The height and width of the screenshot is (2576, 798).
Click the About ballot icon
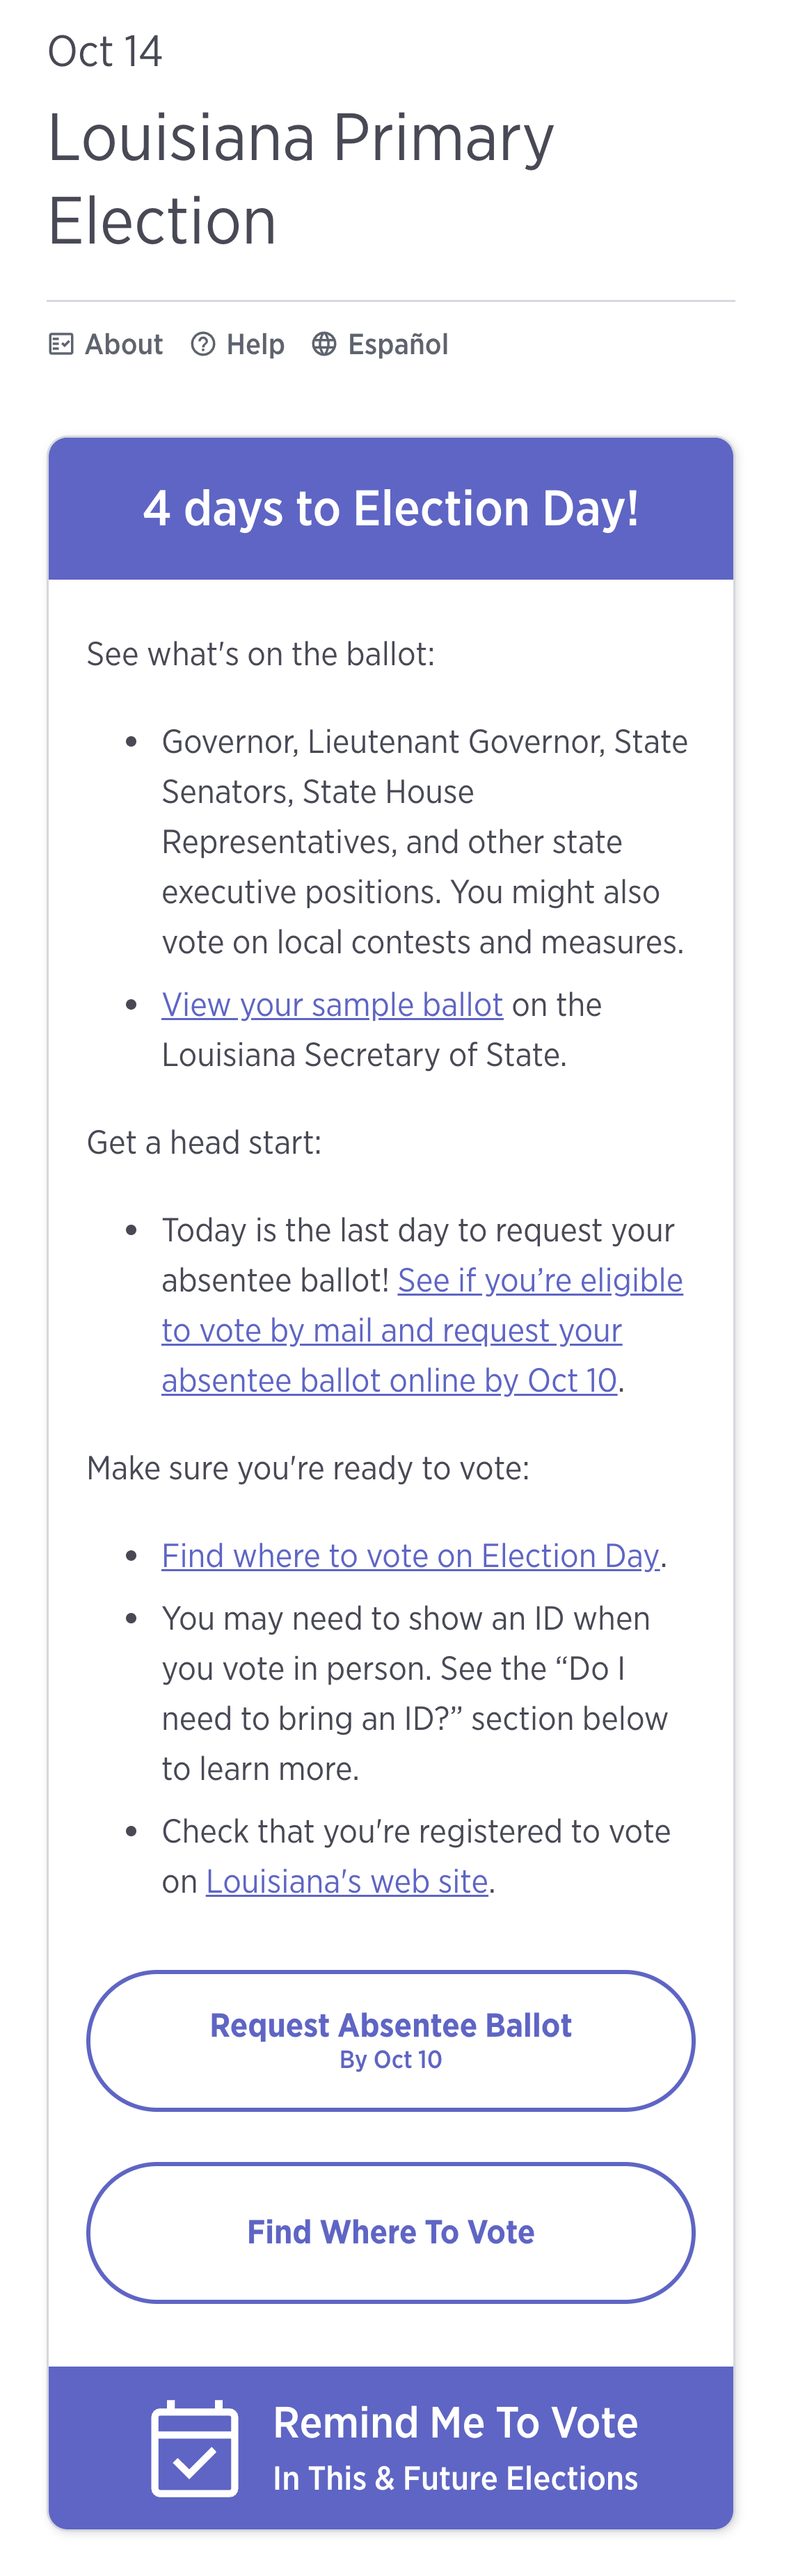pyautogui.click(x=61, y=344)
